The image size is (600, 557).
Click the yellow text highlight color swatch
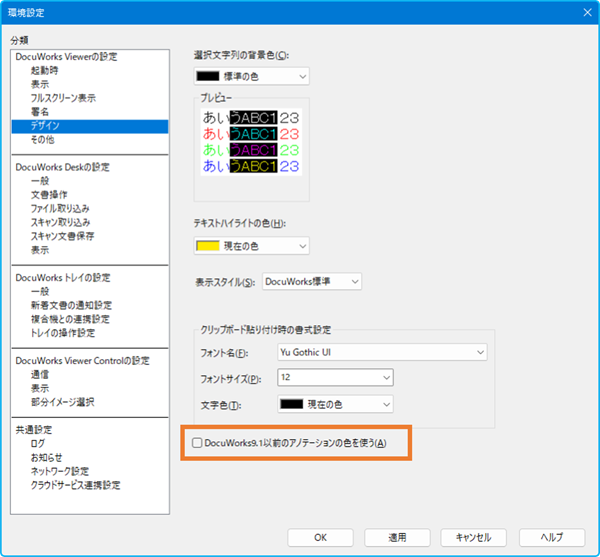click(x=207, y=245)
